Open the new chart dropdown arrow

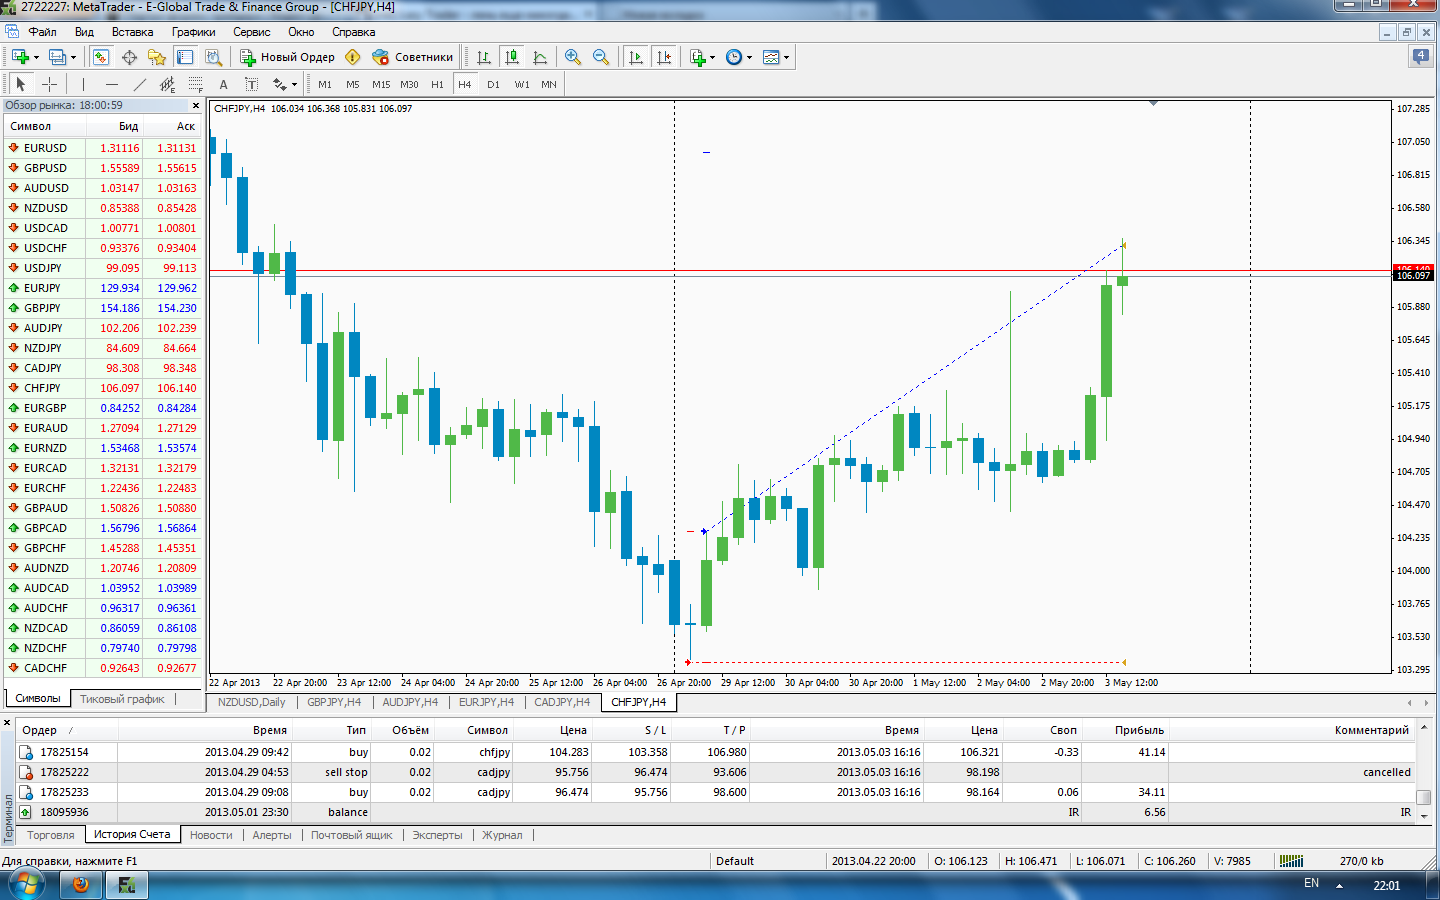(36, 57)
